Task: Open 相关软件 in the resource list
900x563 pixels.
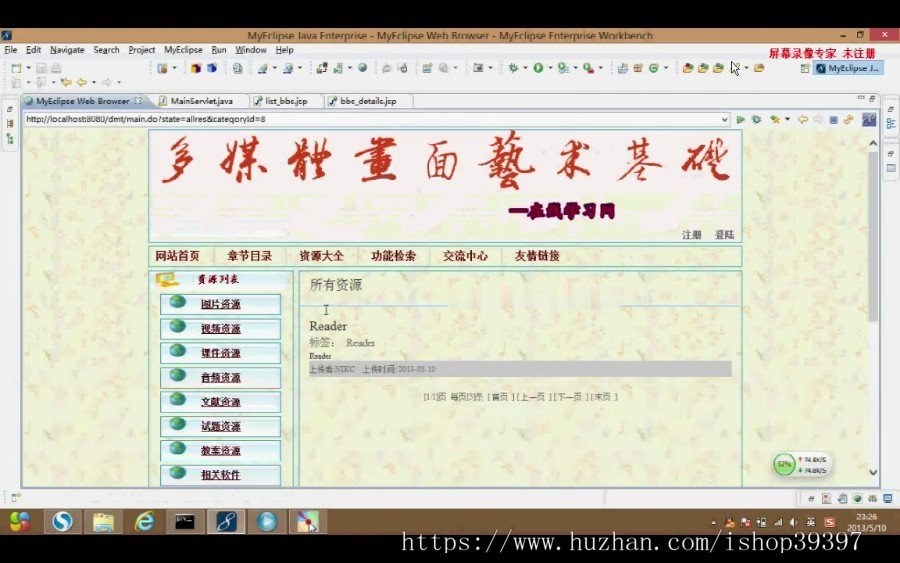Action: (x=220, y=475)
